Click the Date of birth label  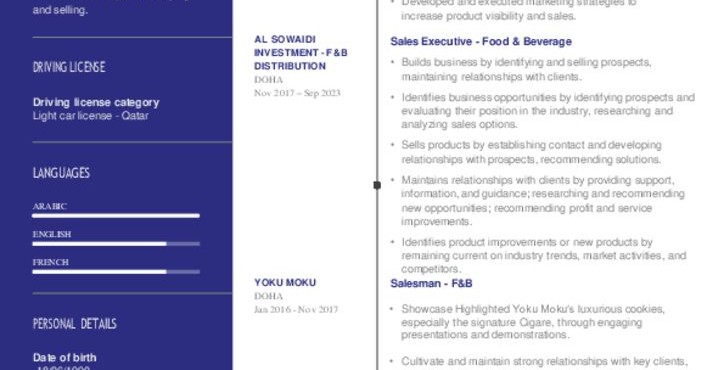point(65,358)
